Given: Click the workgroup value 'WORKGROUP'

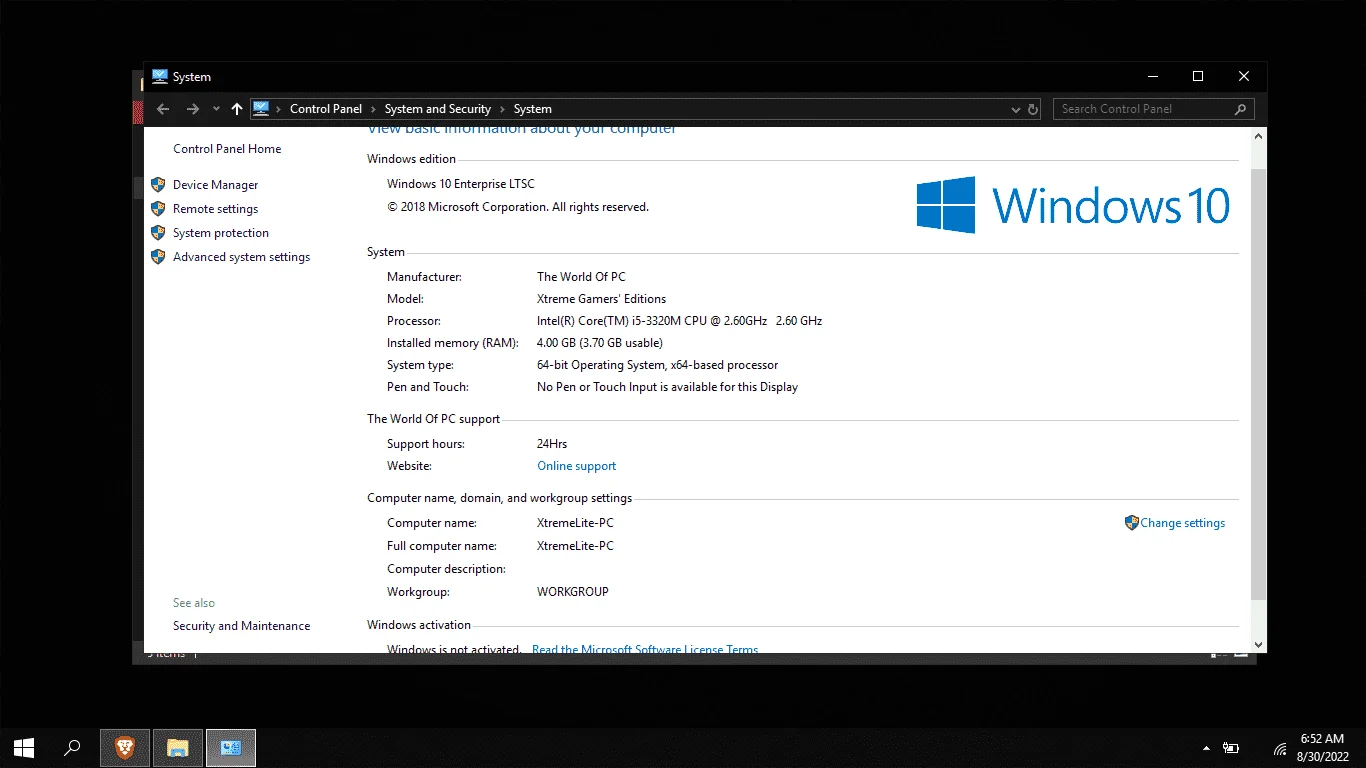Looking at the screenshot, I should pos(573,592).
